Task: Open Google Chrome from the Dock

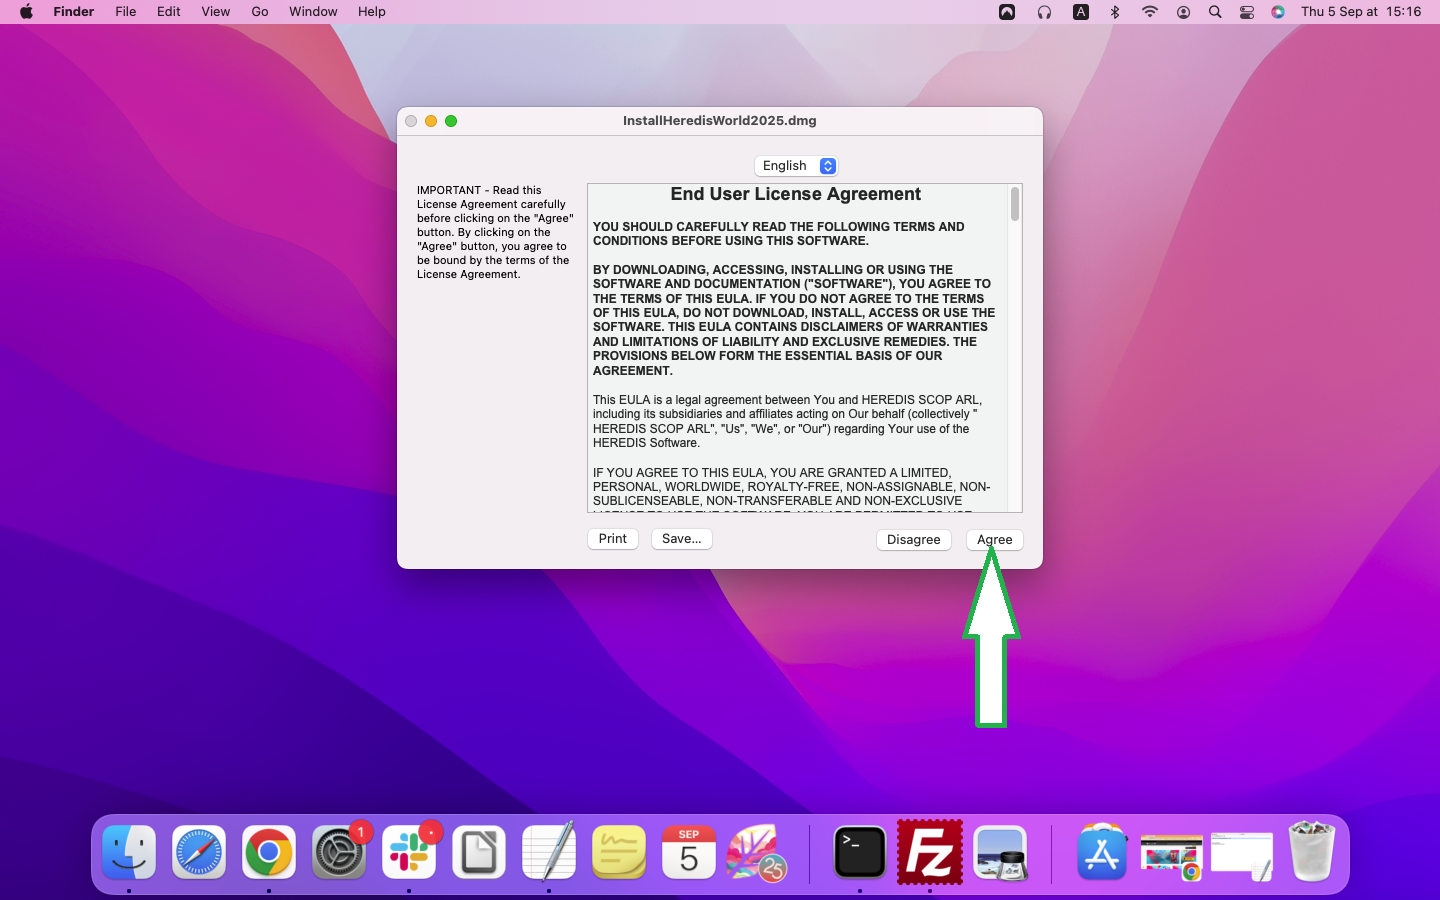Action: (269, 853)
